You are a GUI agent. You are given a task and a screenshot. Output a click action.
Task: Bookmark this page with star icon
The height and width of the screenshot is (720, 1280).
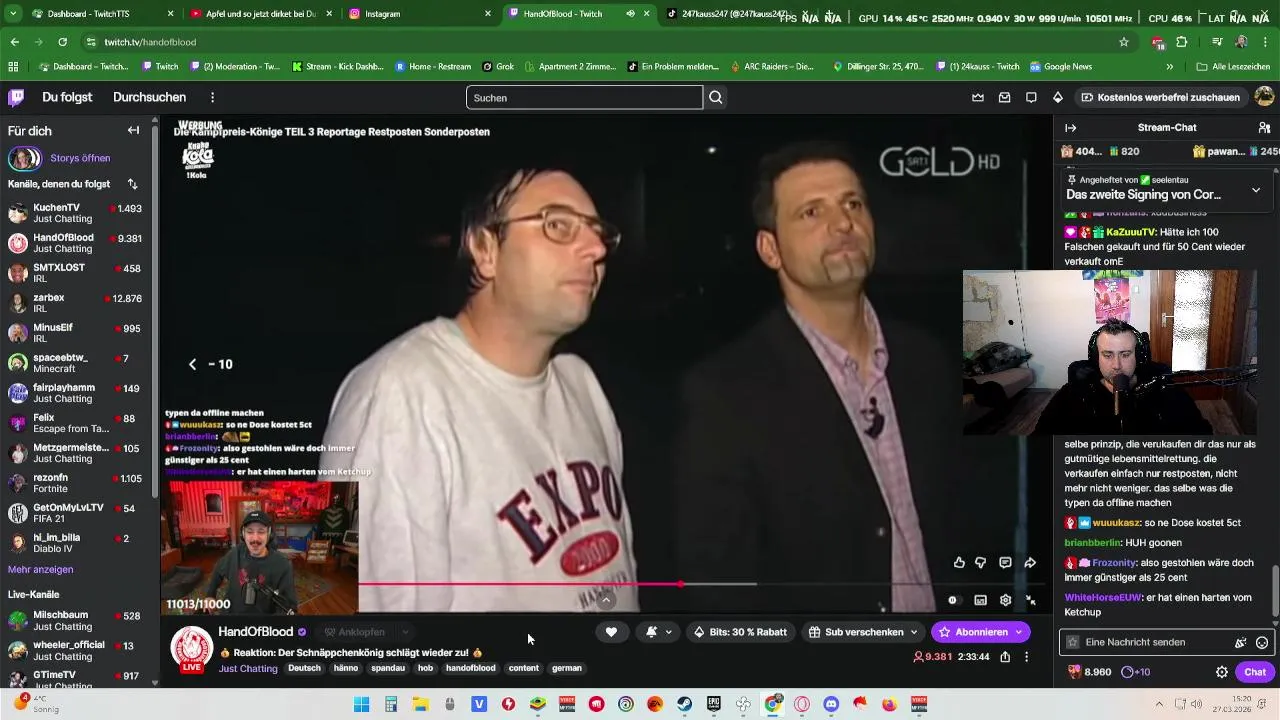tap(1124, 42)
